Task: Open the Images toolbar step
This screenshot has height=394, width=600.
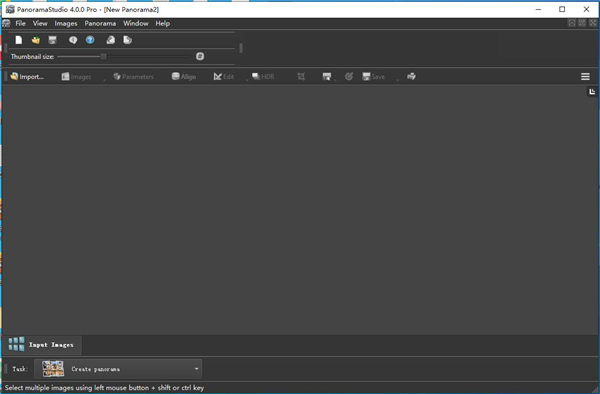Action: [x=77, y=77]
